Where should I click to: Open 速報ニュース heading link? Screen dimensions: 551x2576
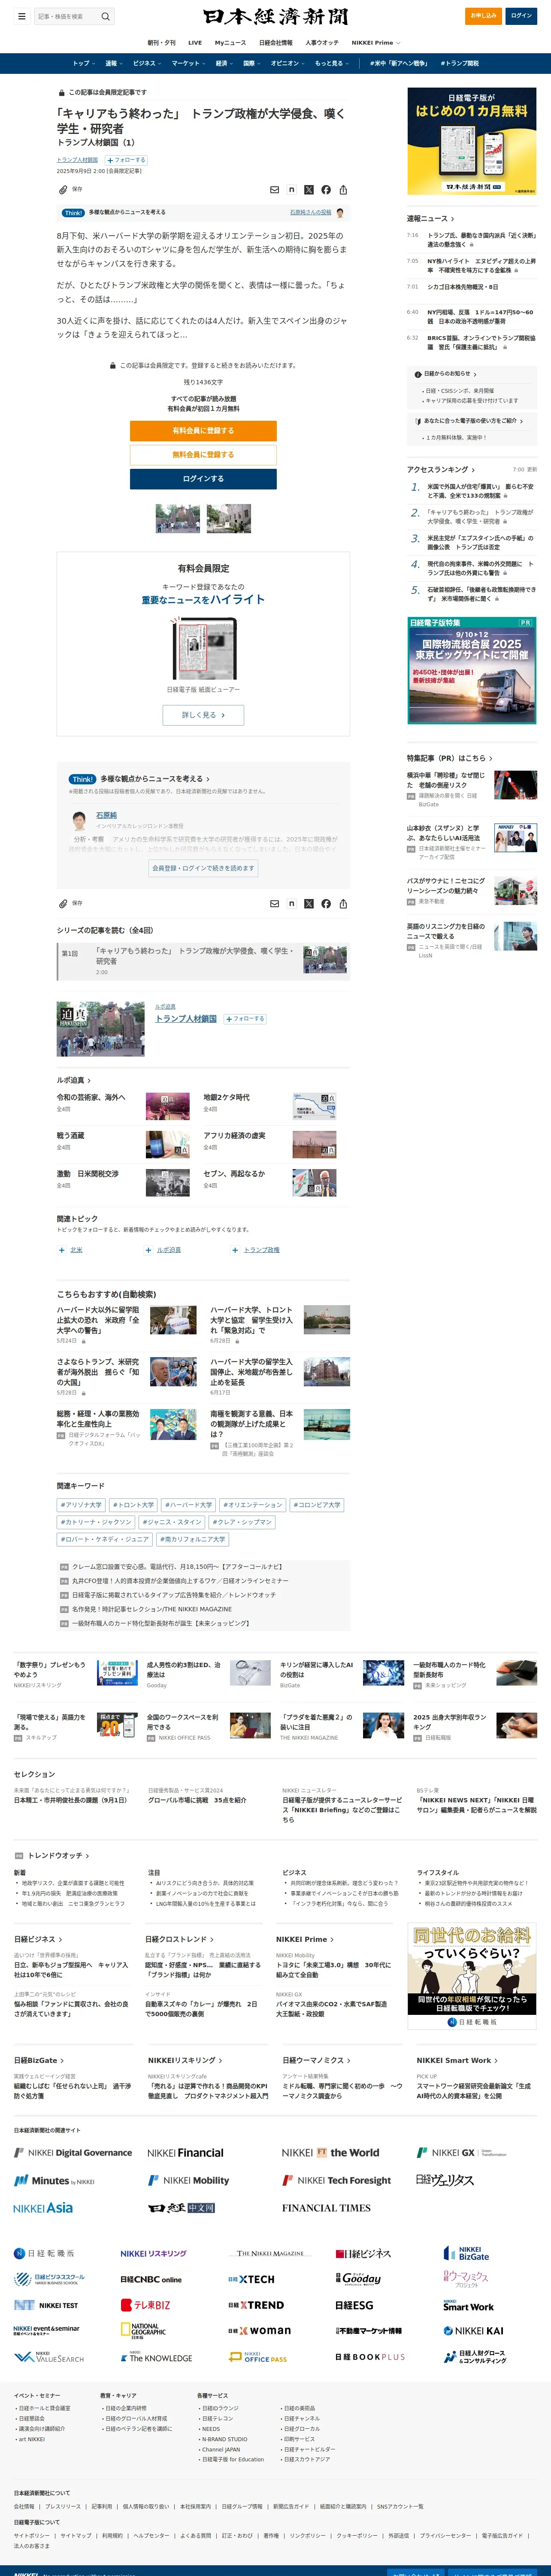pos(430,218)
